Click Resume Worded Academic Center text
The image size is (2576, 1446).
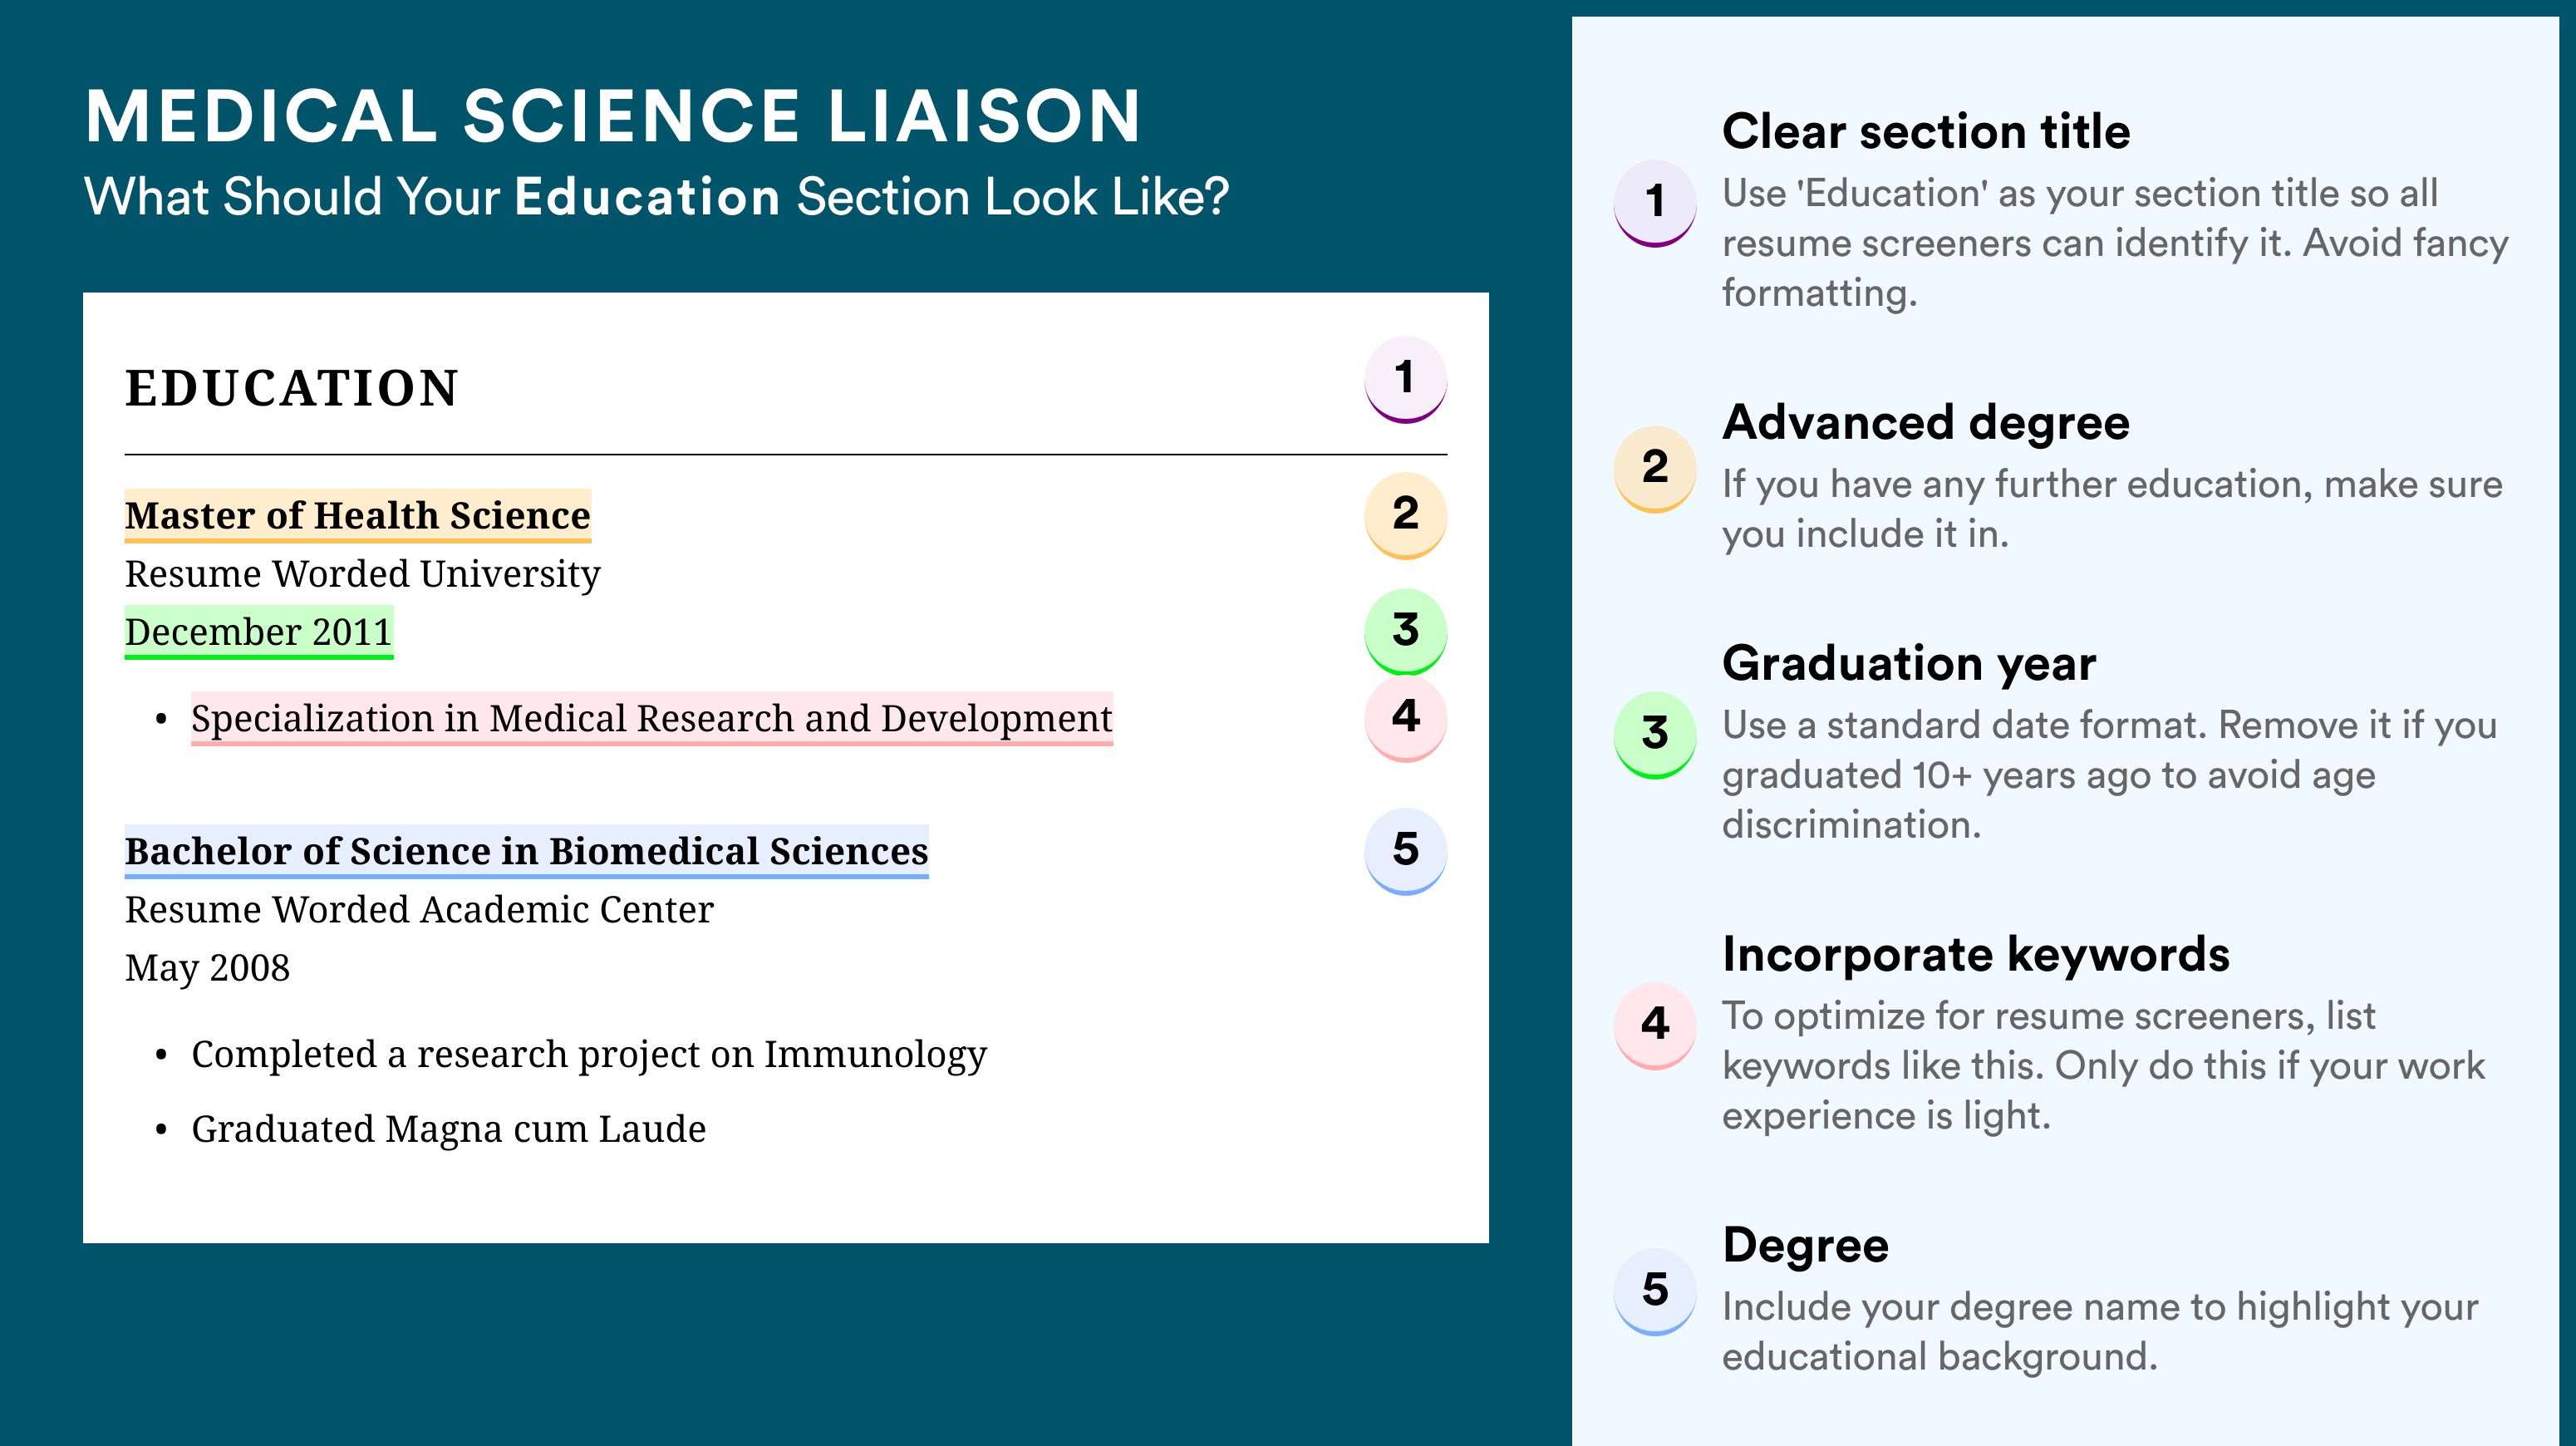click(419, 910)
